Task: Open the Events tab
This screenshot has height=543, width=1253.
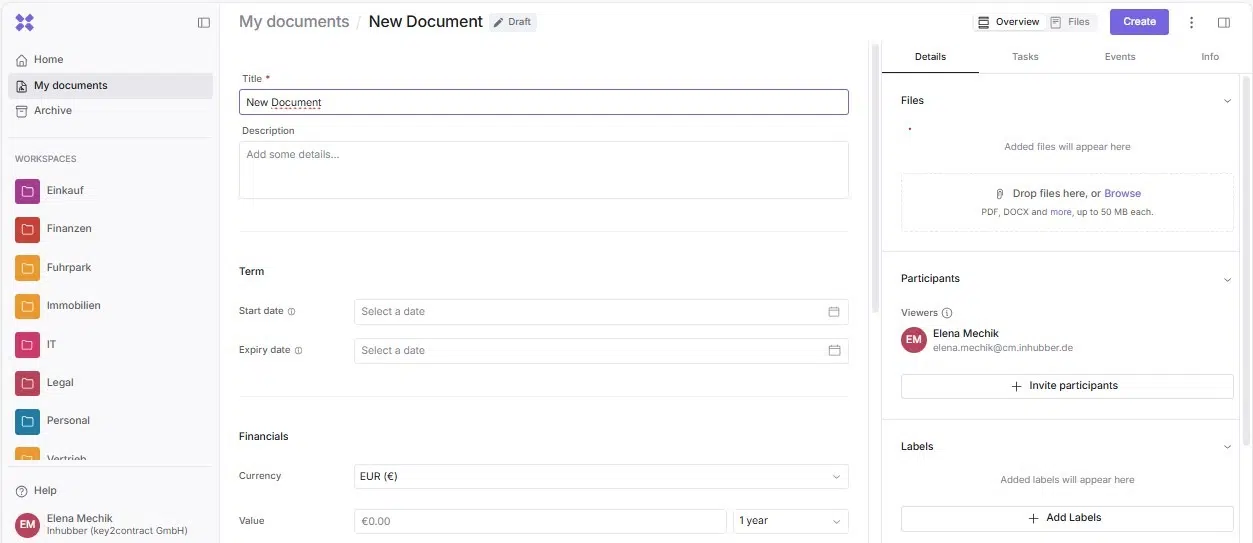Action: pos(1120,57)
